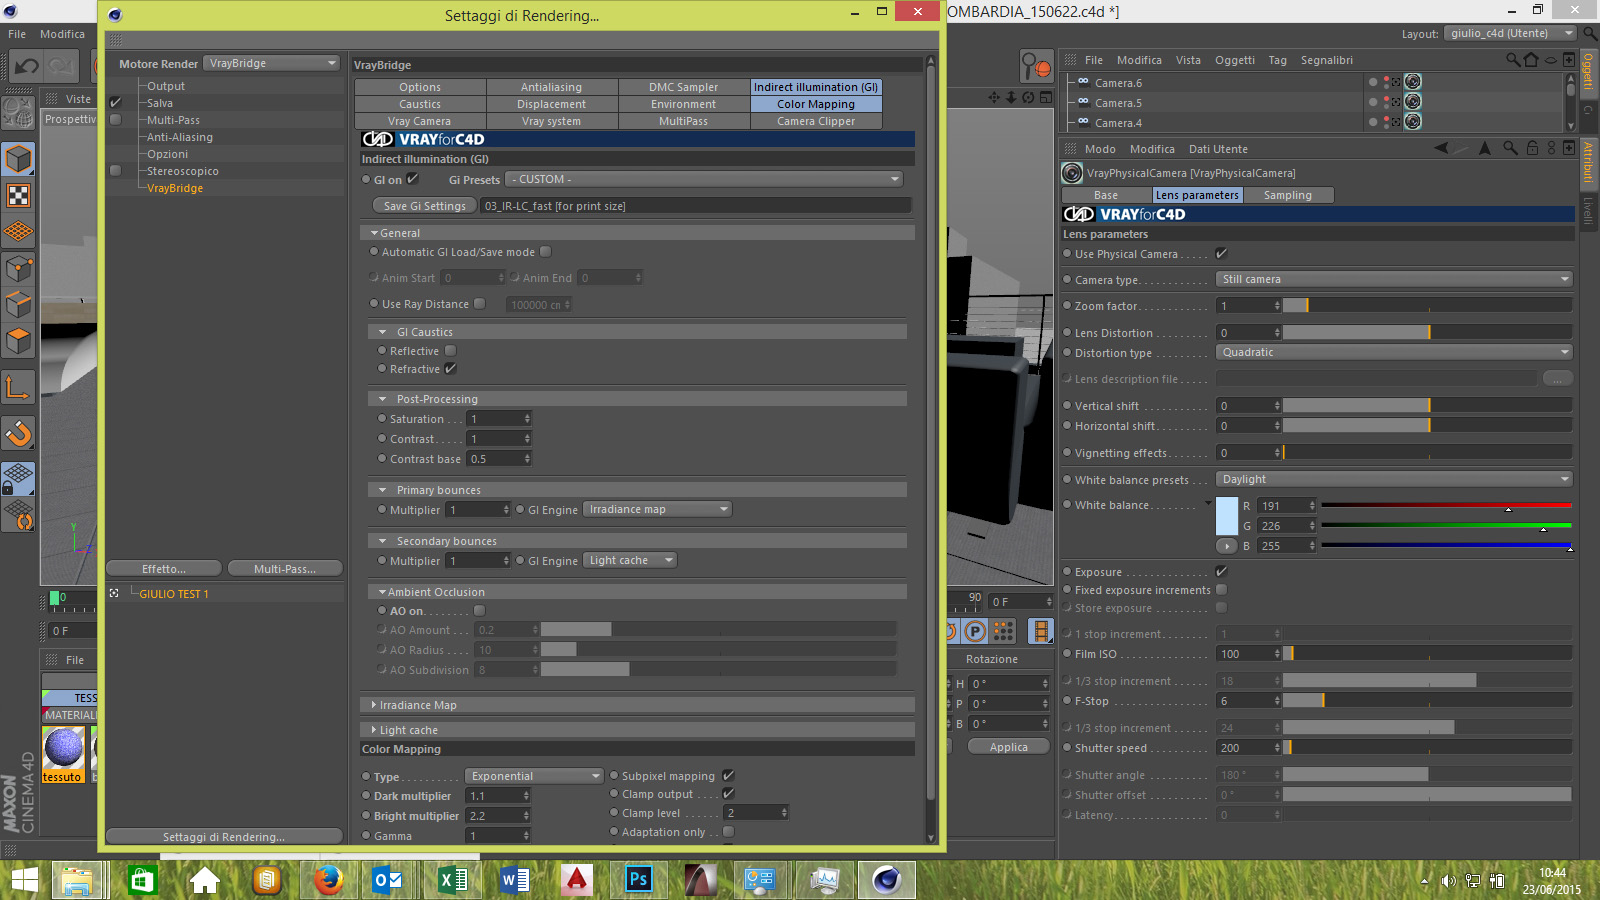The image size is (1600, 900).
Task: Open primary GI Engine Irradiance map dropdown
Action: click(x=657, y=510)
